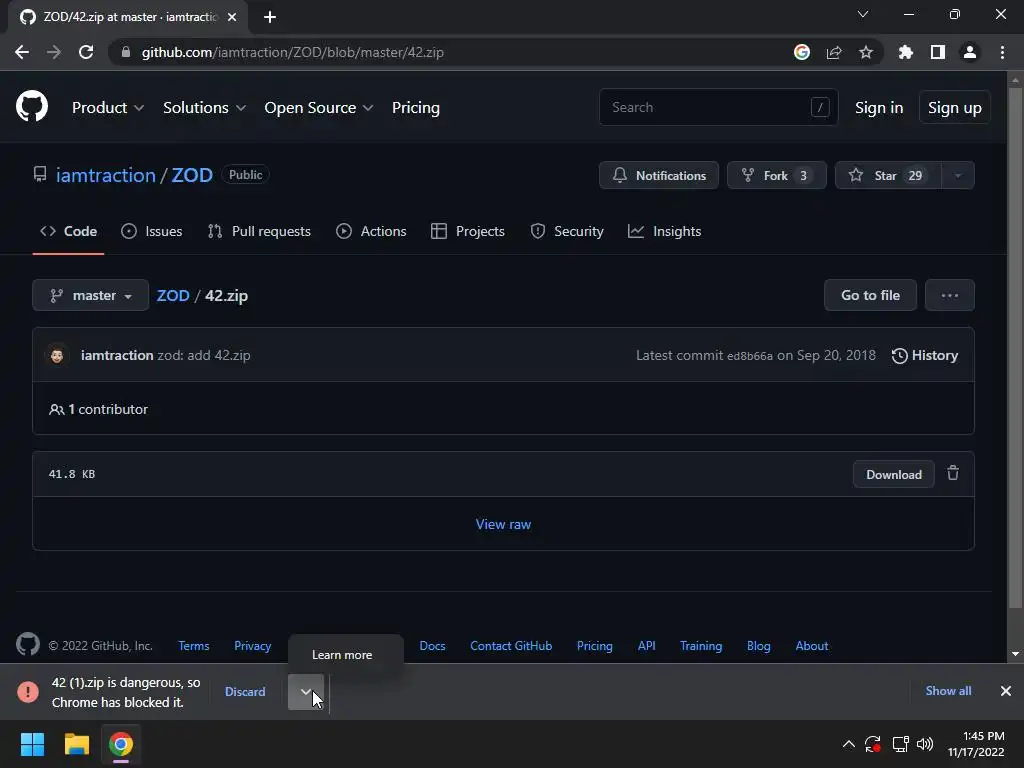
Task: Click the trash delete file icon
Action: [x=953, y=473]
